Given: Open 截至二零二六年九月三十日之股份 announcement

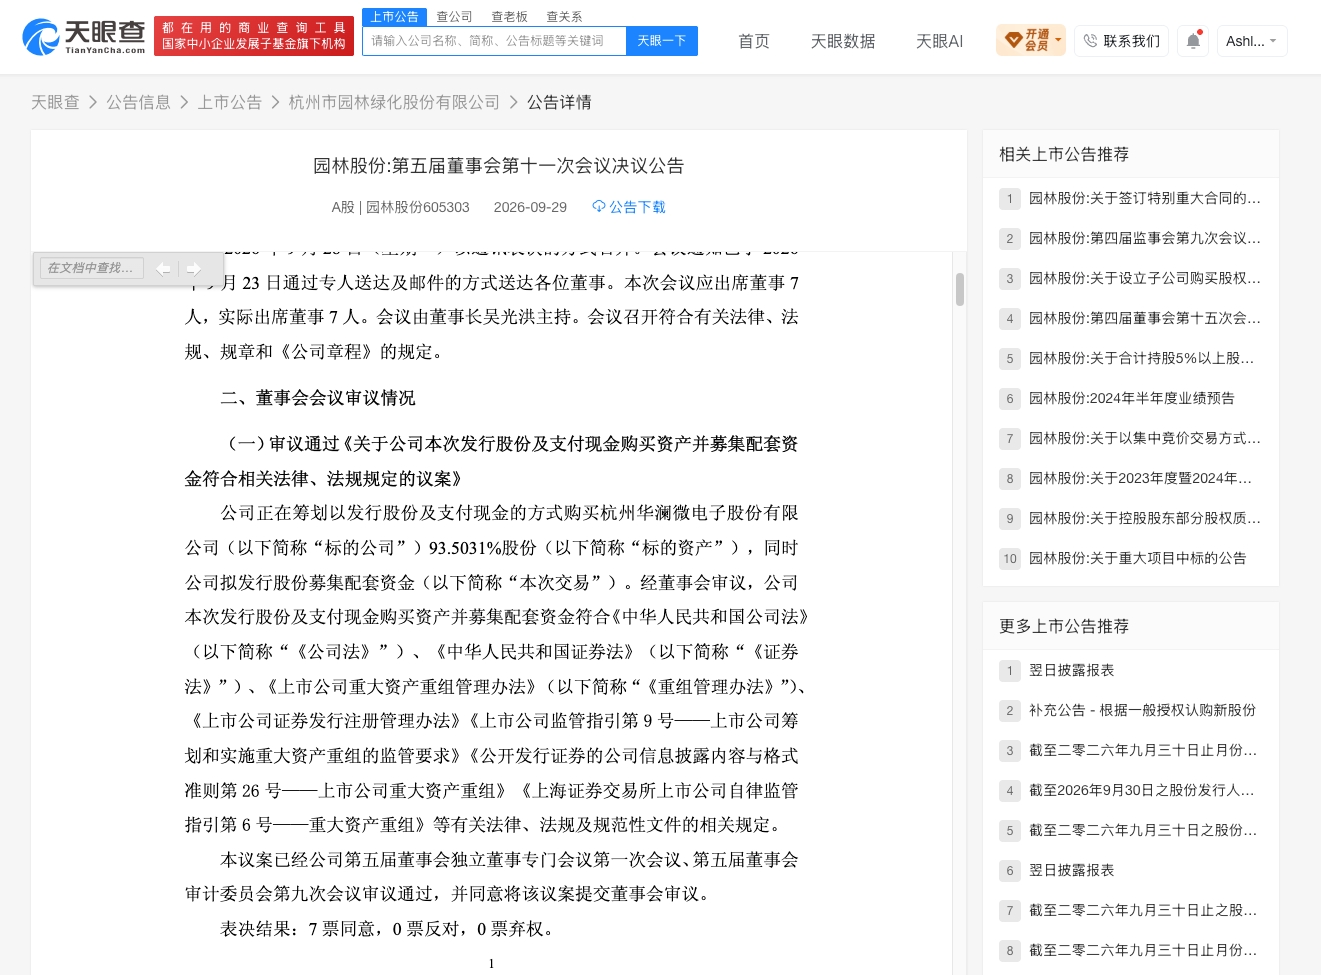Looking at the screenshot, I should coord(1143,830).
